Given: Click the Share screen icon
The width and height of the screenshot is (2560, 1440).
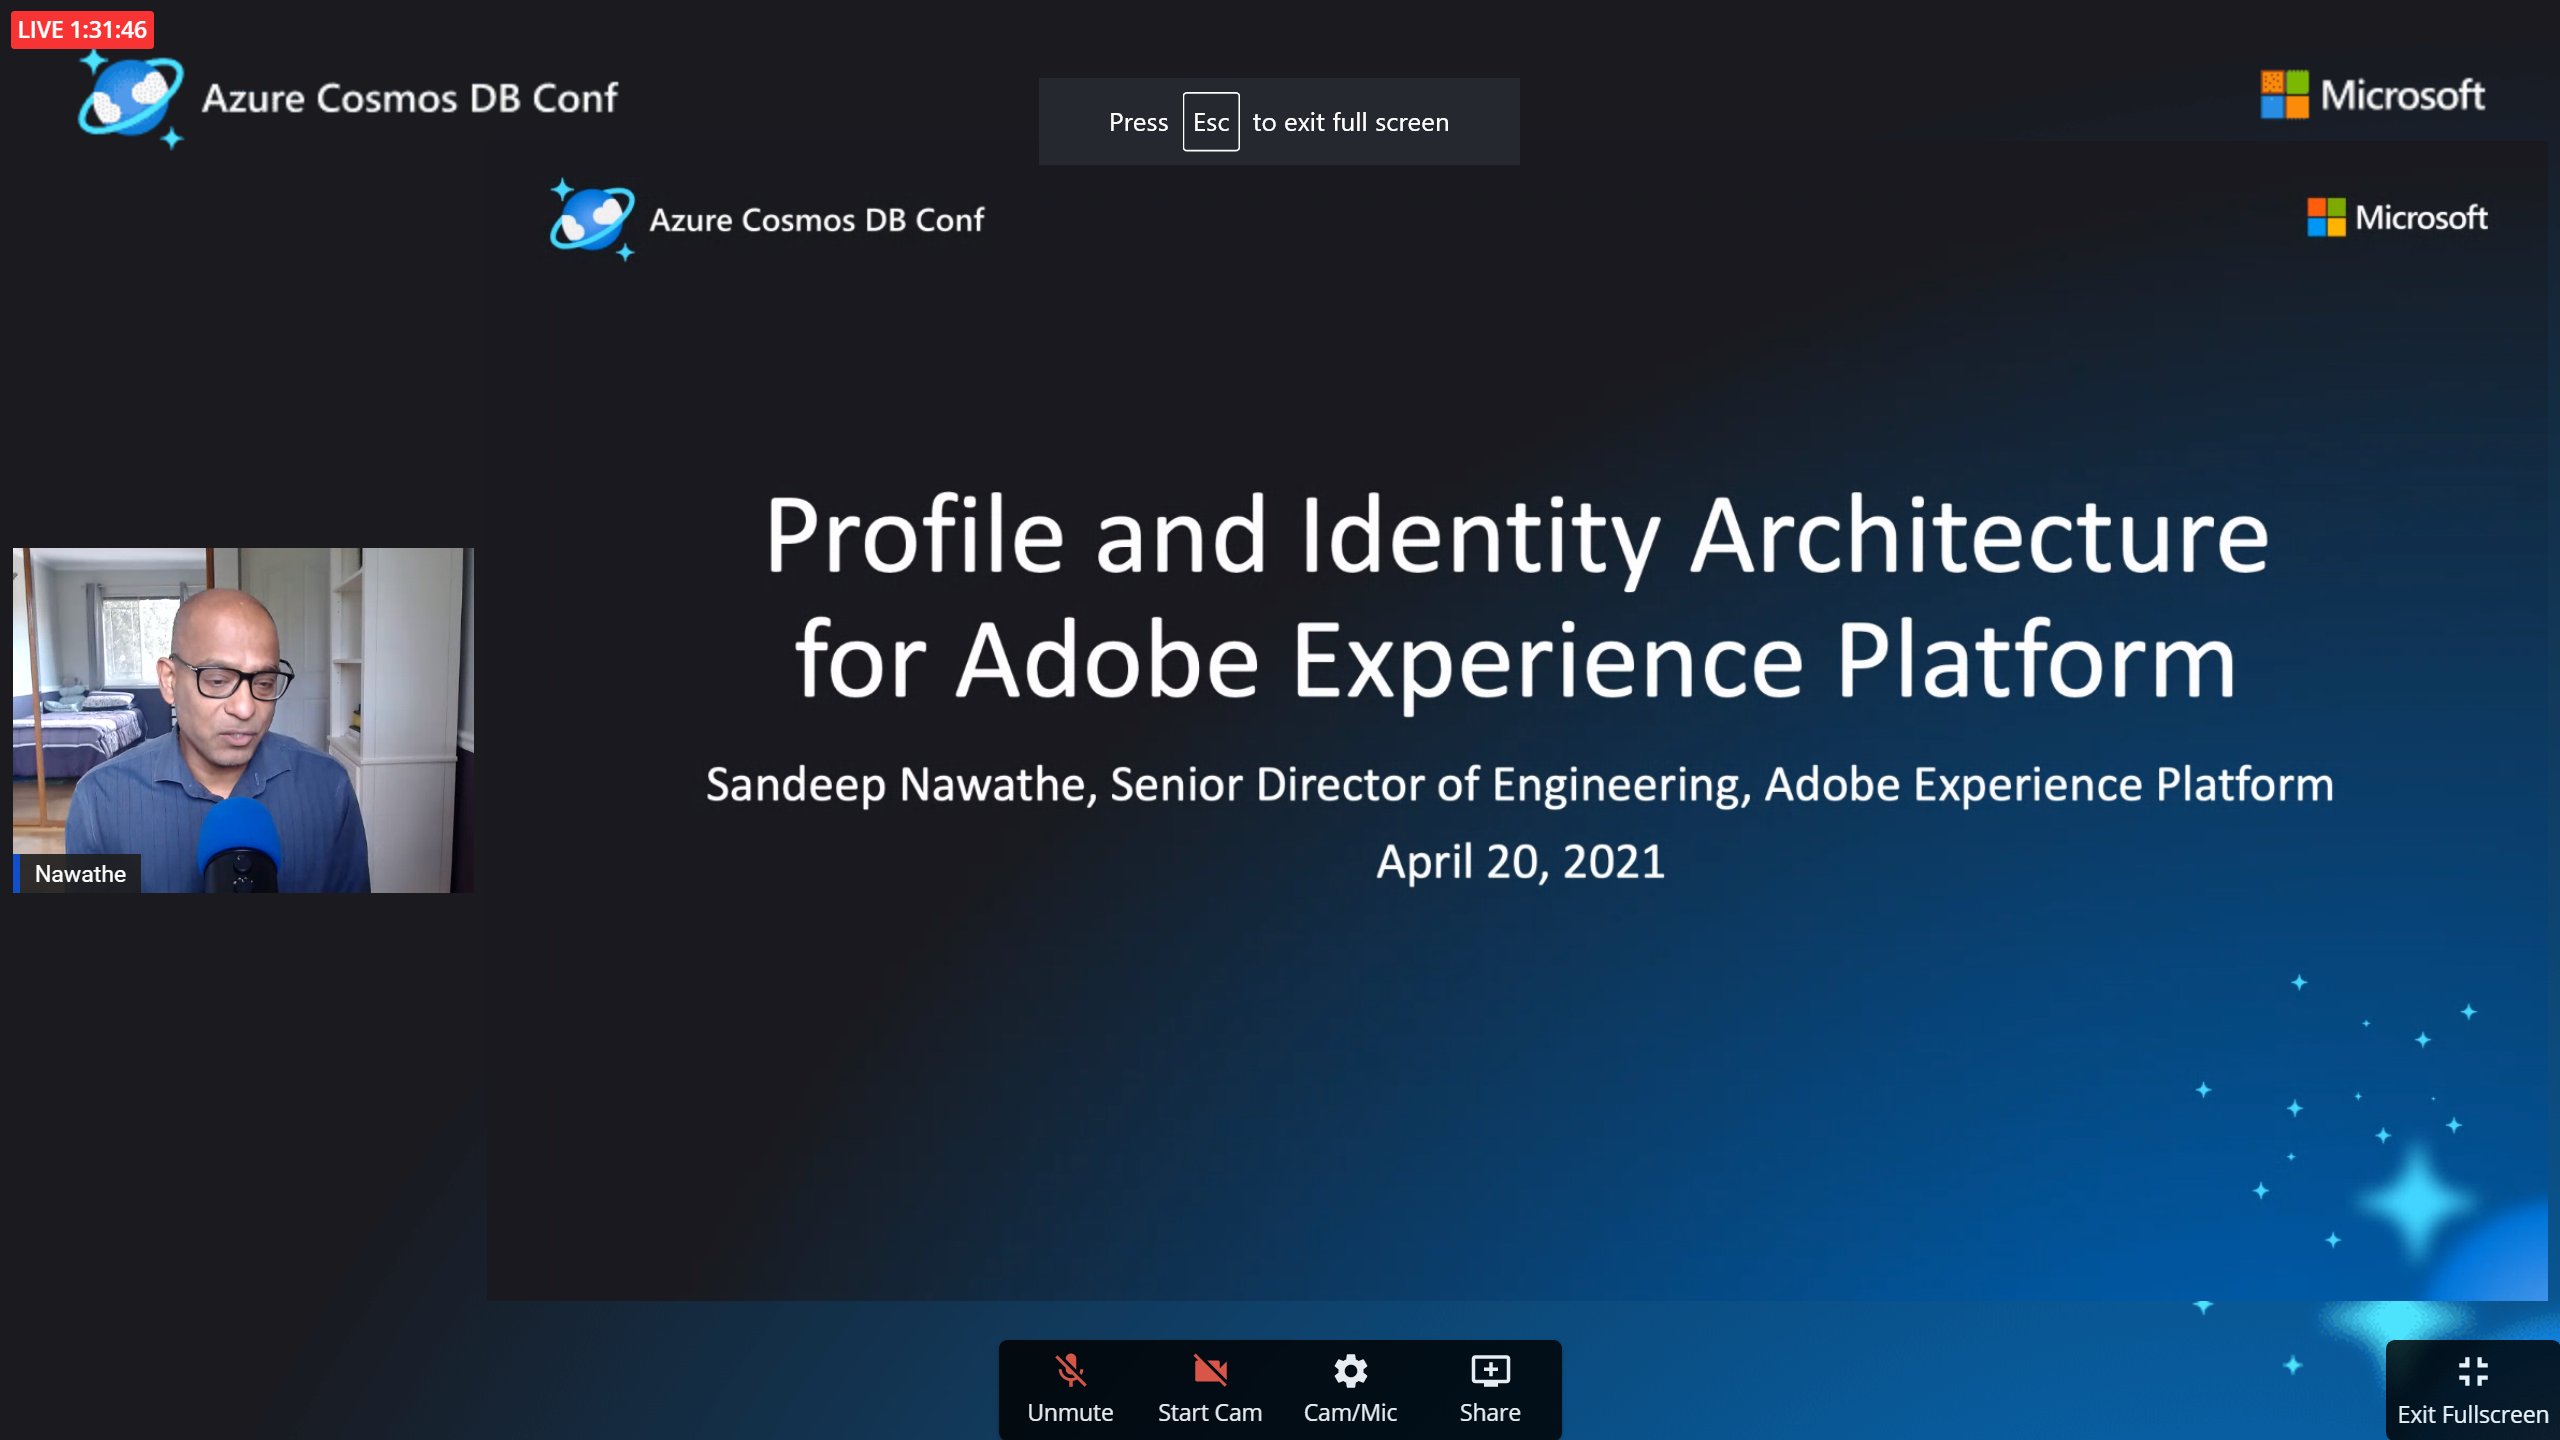Looking at the screenshot, I should coord(1490,1371).
